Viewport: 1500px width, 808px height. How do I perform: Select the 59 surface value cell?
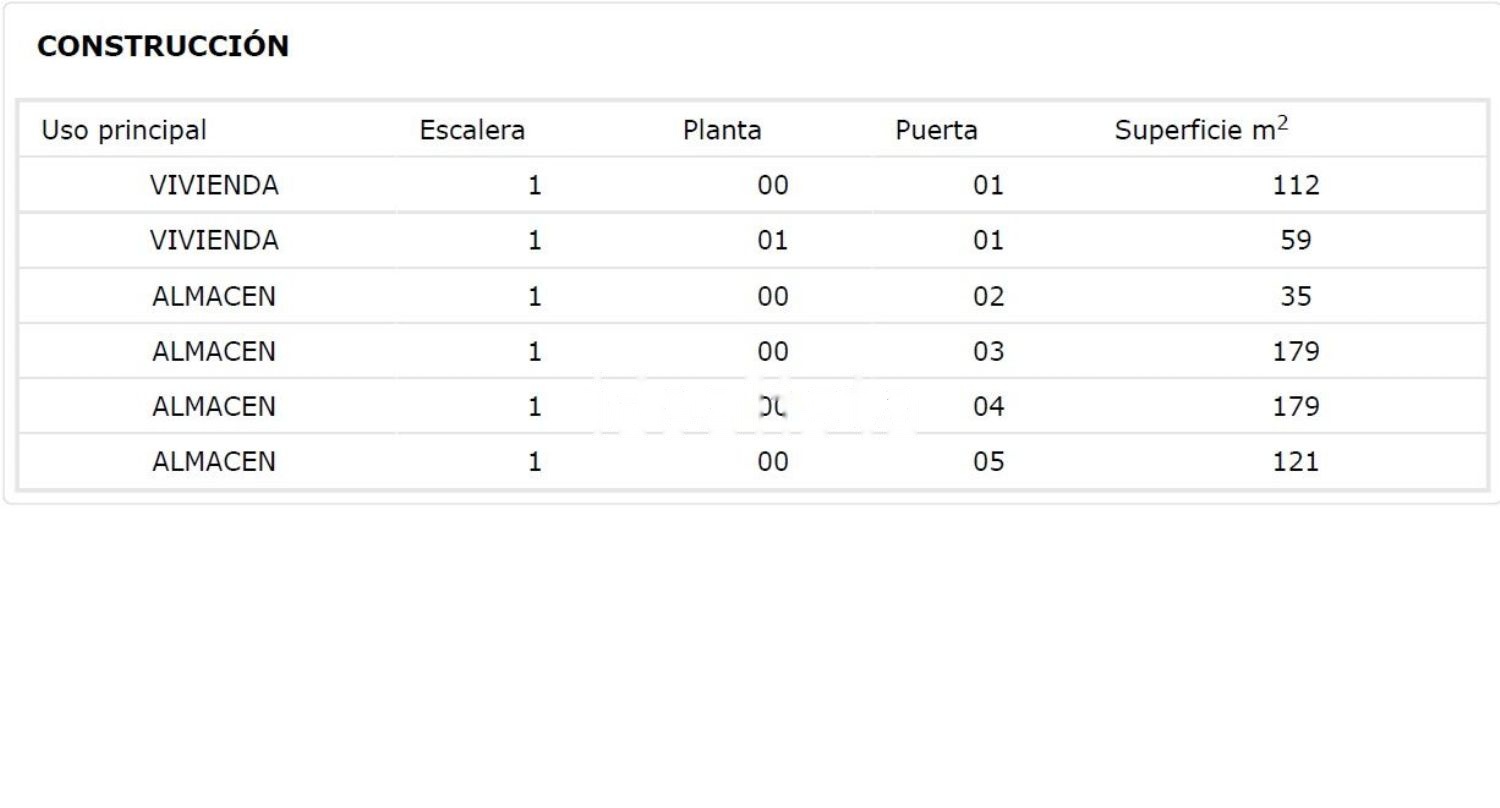(x=1296, y=241)
